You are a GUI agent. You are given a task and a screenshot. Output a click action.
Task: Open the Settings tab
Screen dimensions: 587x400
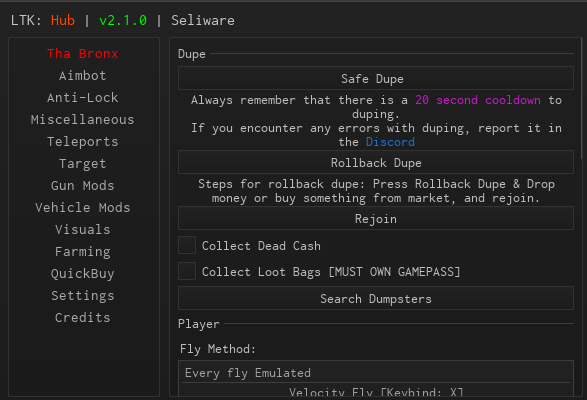[x=83, y=296]
